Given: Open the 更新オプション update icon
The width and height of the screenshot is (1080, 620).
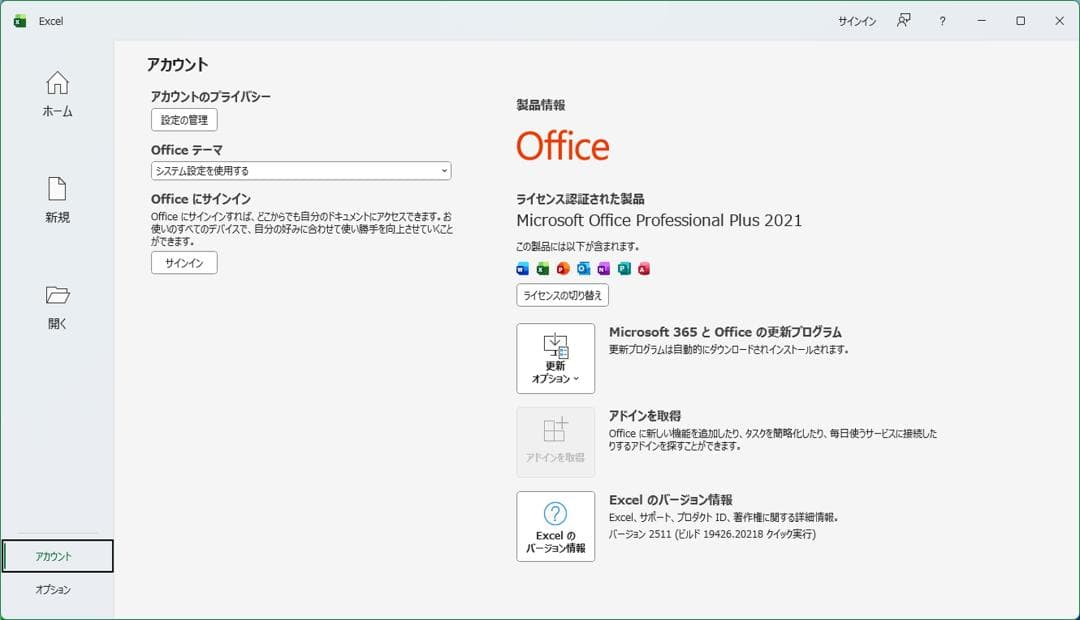Looking at the screenshot, I should tap(555, 352).
